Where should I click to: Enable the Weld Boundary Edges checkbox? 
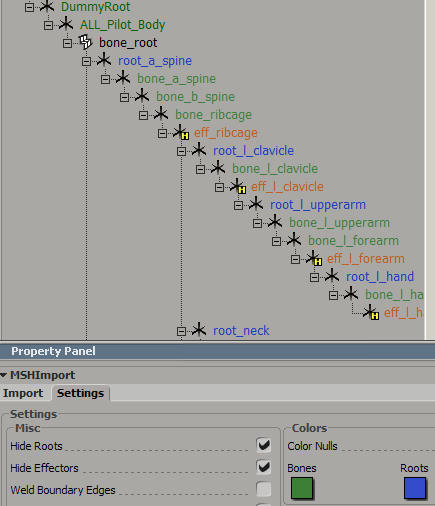pyautogui.click(x=264, y=489)
